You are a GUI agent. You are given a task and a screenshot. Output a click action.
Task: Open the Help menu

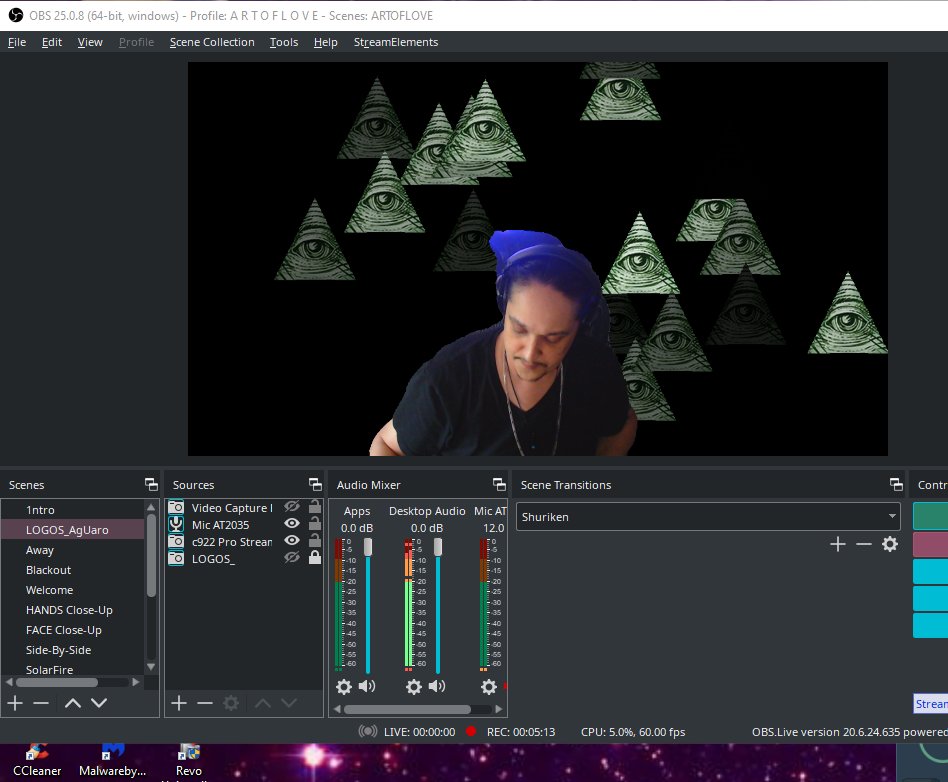click(325, 42)
